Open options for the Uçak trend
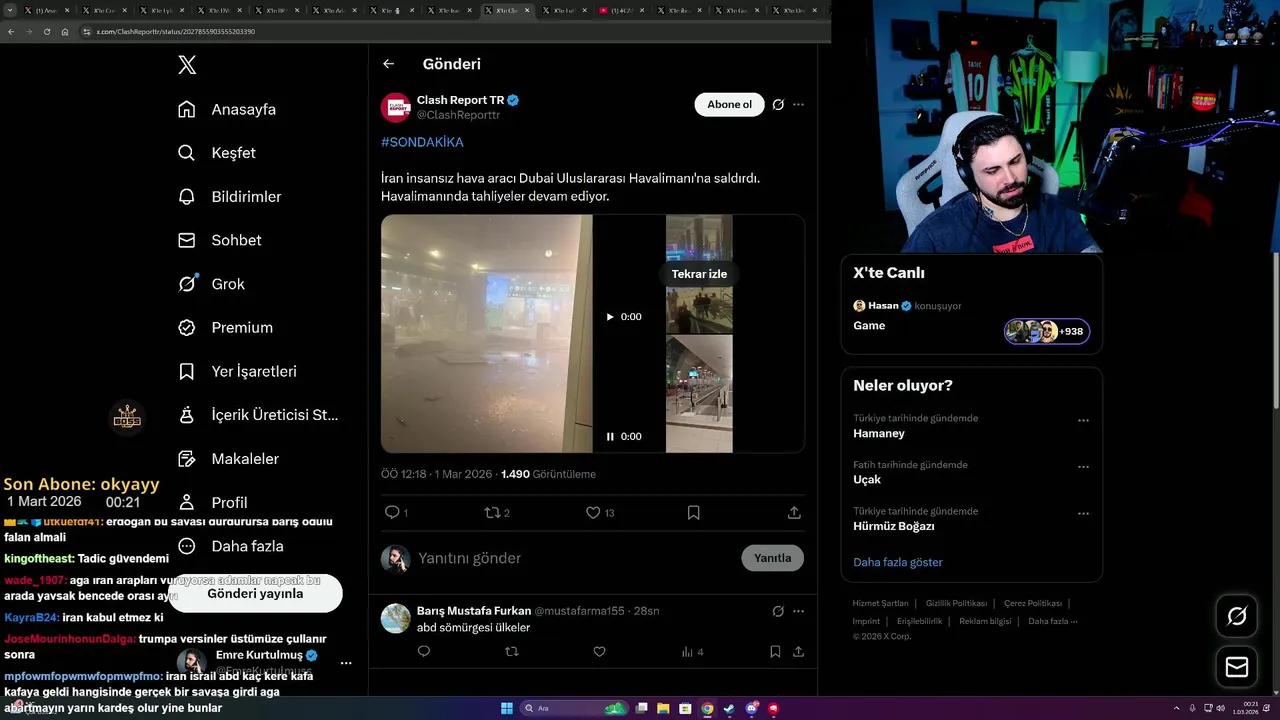The image size is (1280, 720). [x=1083, y=467]
